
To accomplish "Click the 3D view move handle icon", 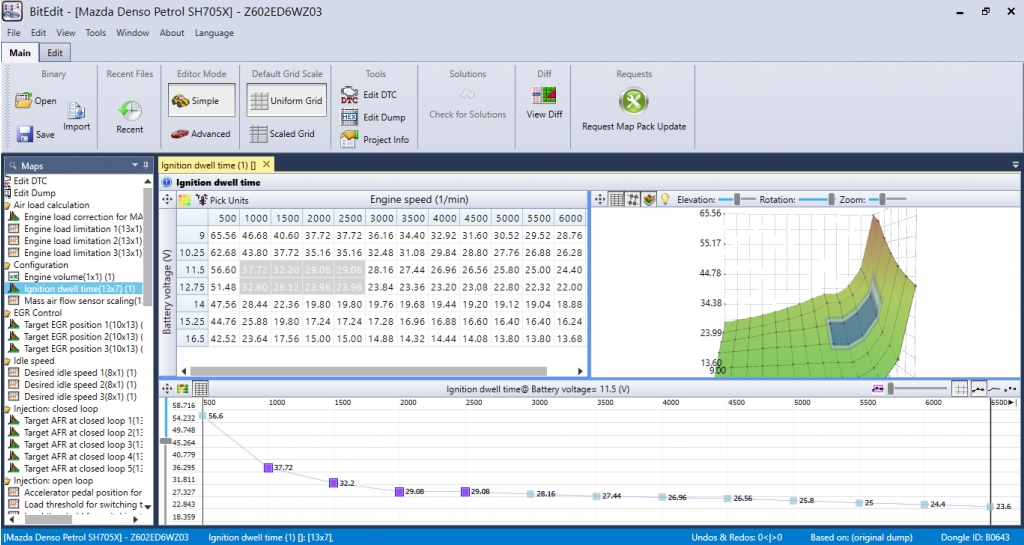I will pyautogui.click(x=600, y=200).
